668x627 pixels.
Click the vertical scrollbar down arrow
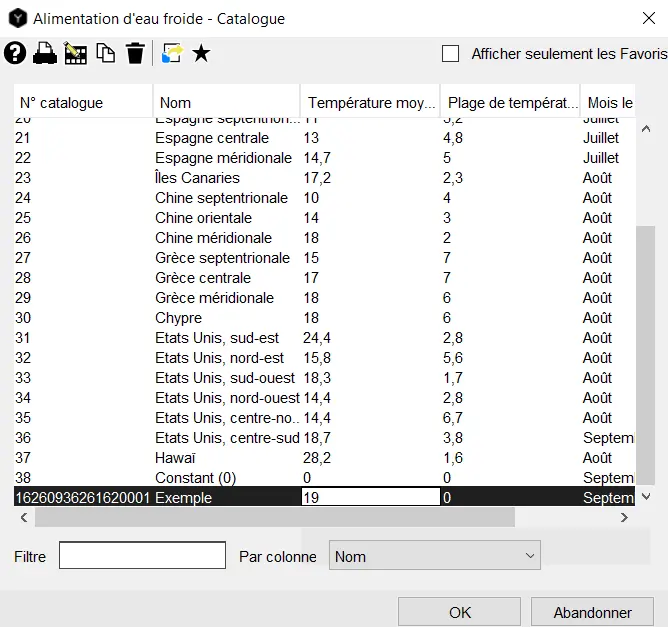point(645,496)
